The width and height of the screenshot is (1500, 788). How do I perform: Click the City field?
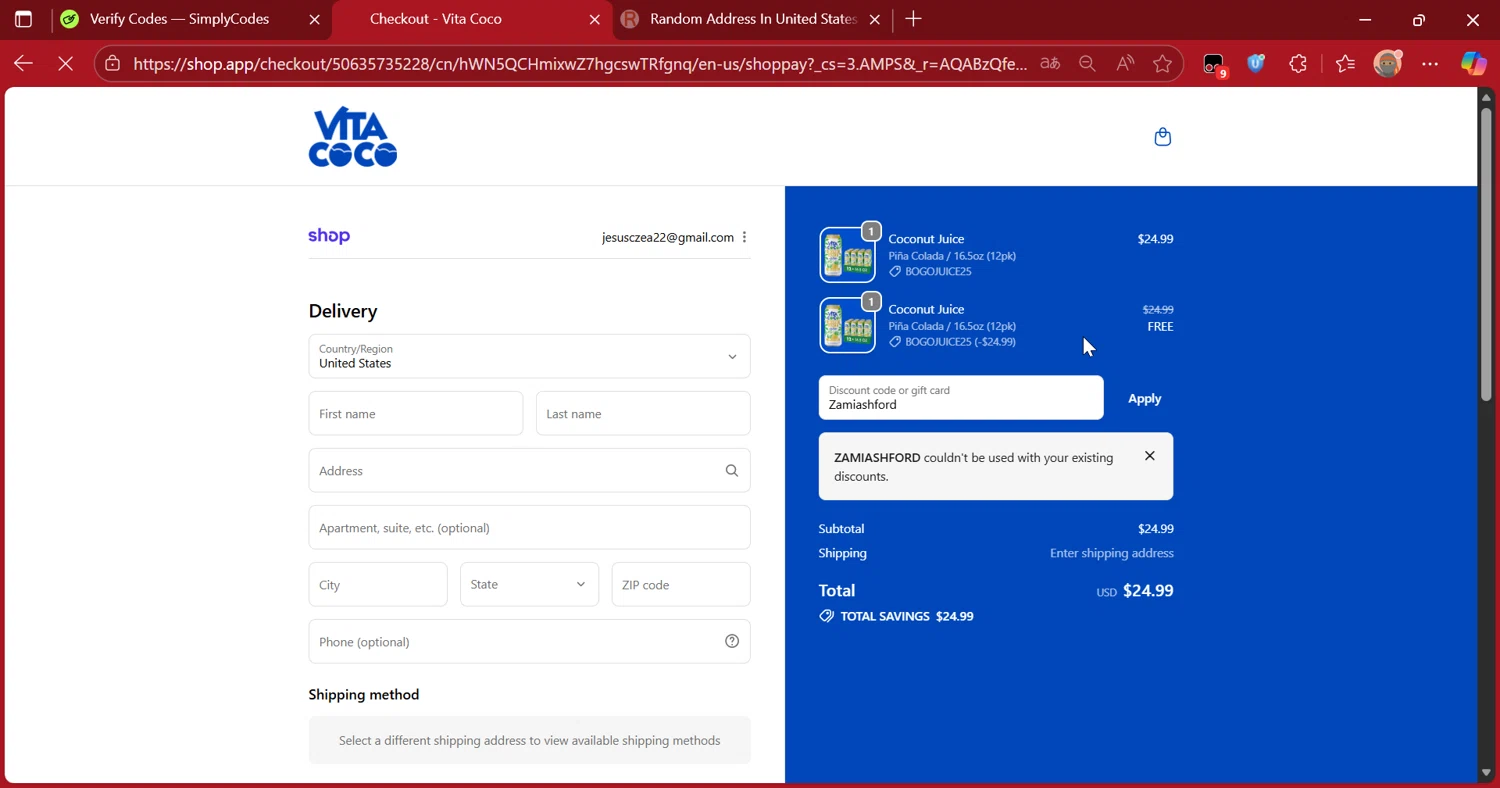[378, 584]
